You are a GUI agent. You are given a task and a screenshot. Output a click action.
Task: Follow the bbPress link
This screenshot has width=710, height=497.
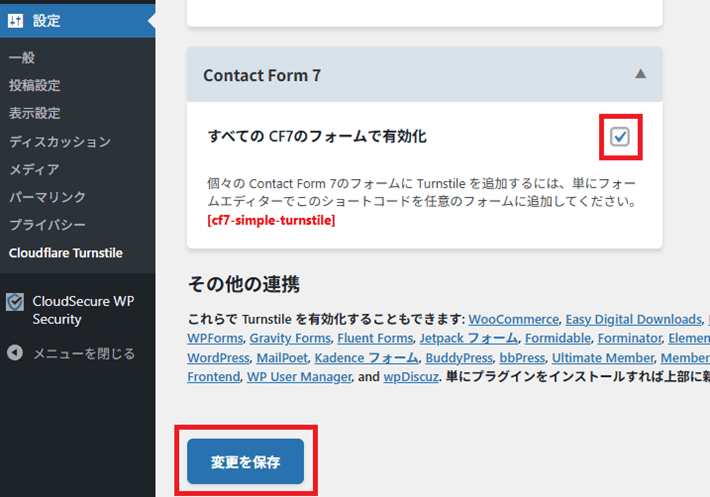tap(522, 358)
